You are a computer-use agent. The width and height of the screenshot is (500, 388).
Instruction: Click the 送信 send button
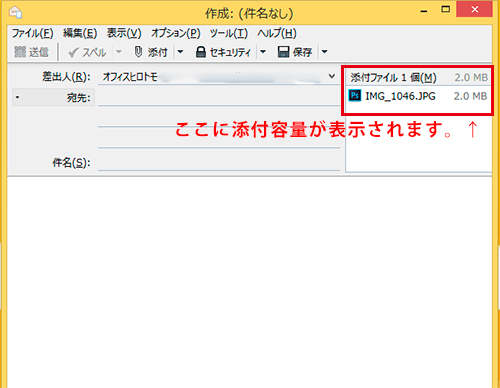coord(31,52)
